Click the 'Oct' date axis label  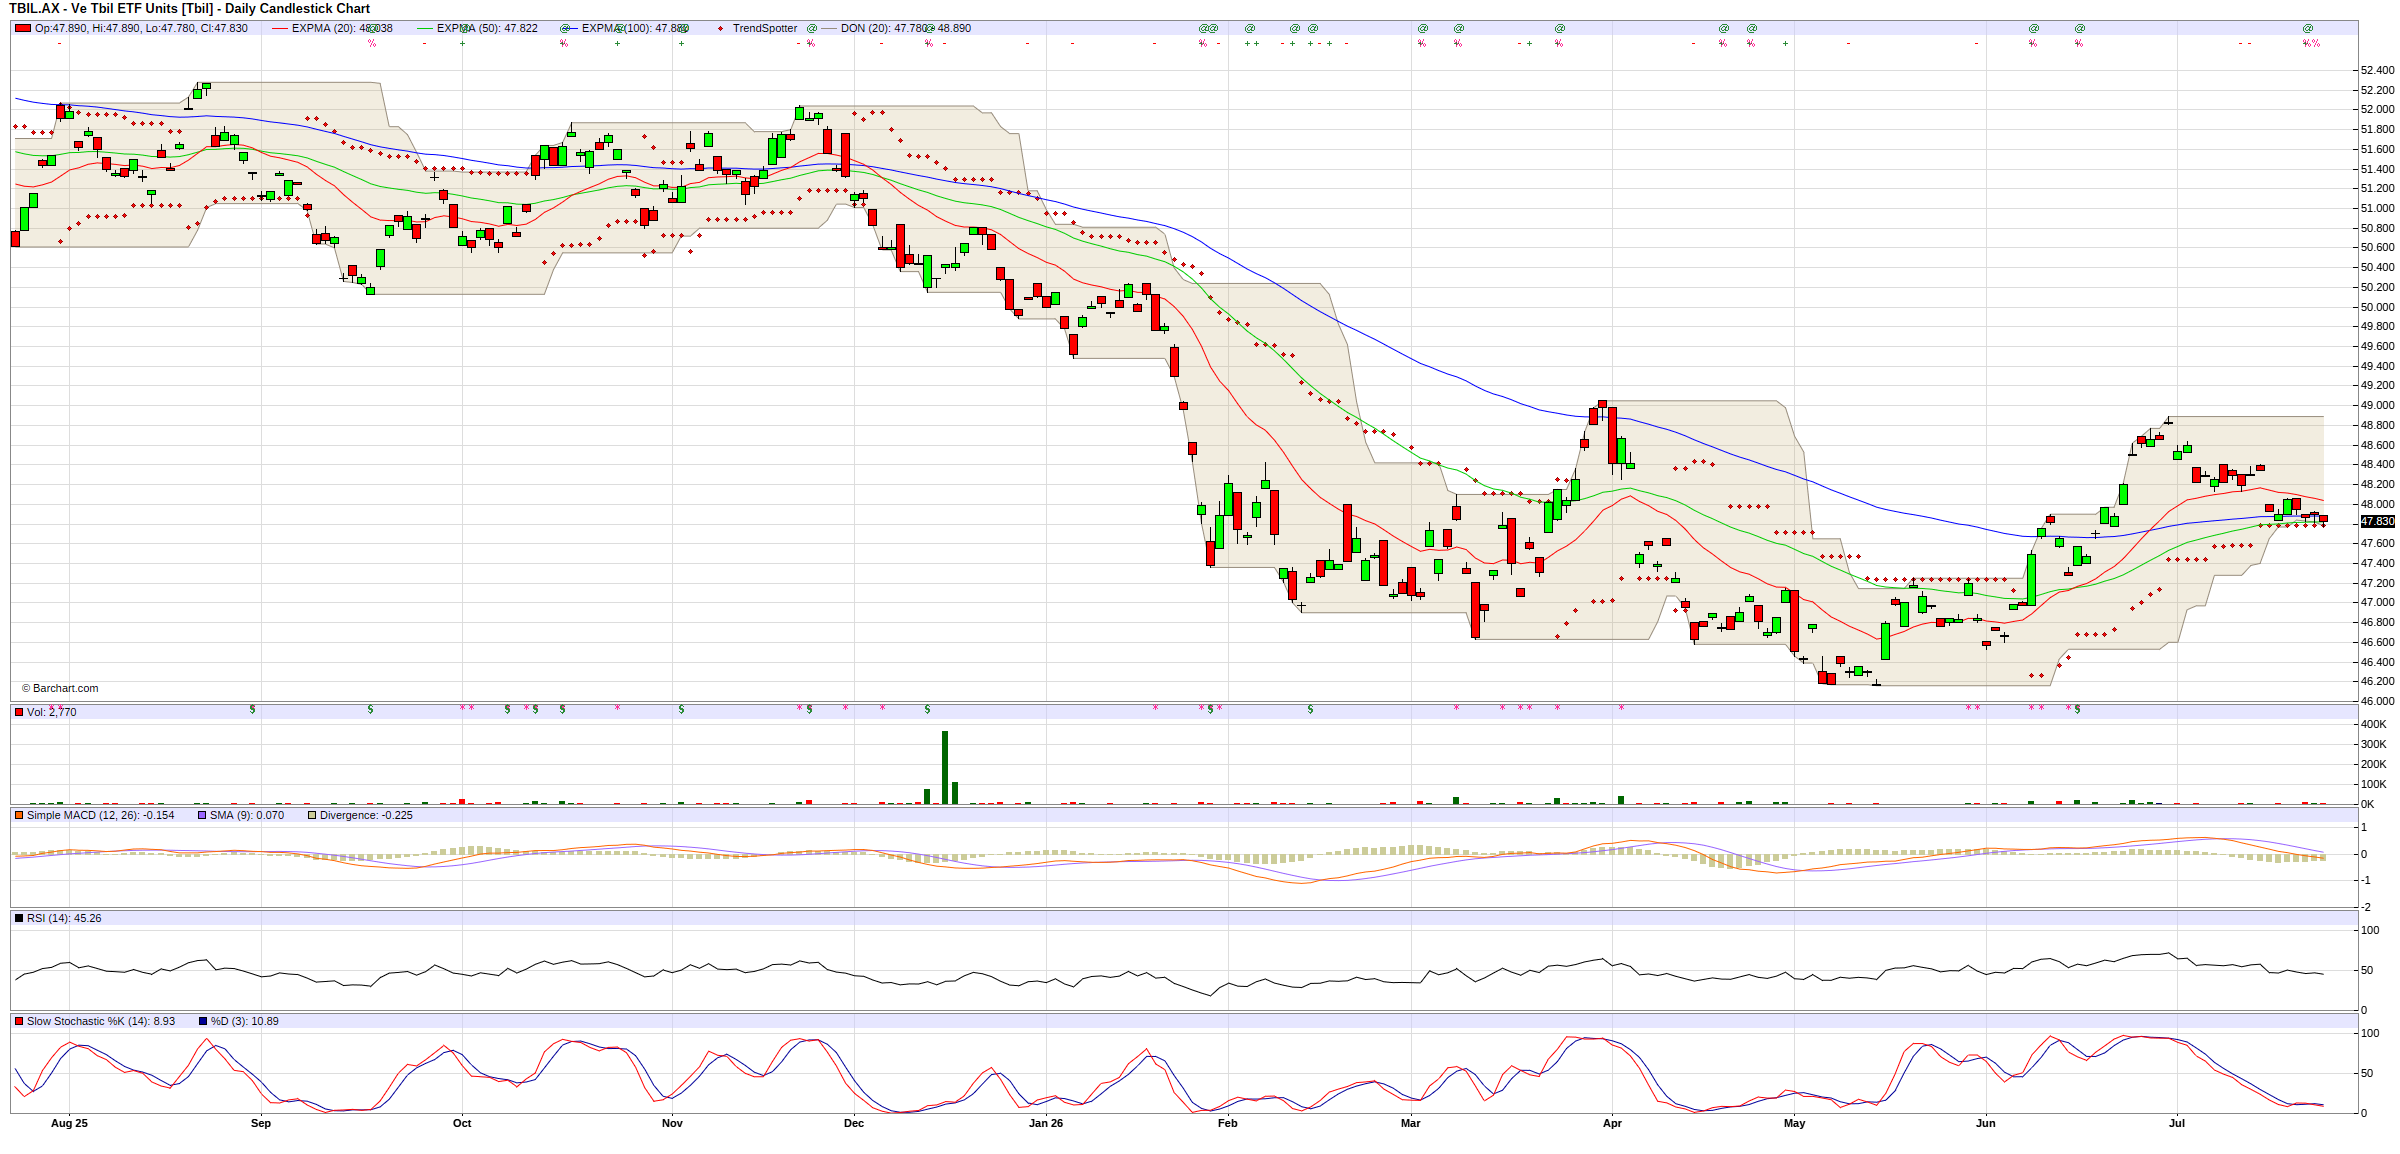point(462,1123)
